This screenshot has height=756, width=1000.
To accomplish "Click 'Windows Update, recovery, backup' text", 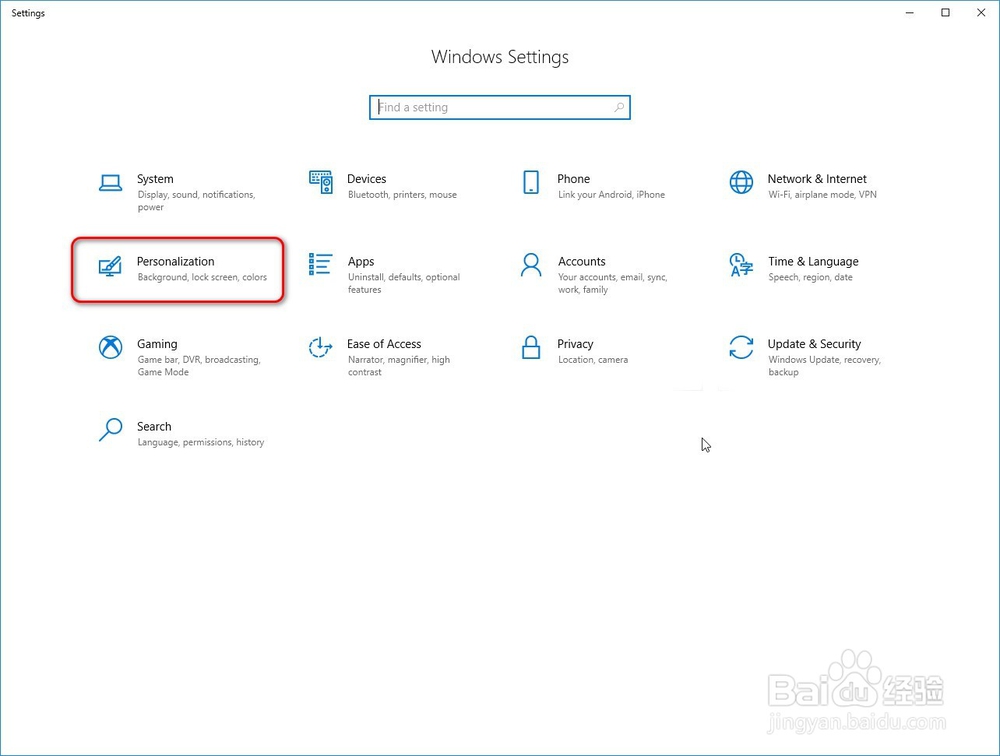I will pos(824,365).
